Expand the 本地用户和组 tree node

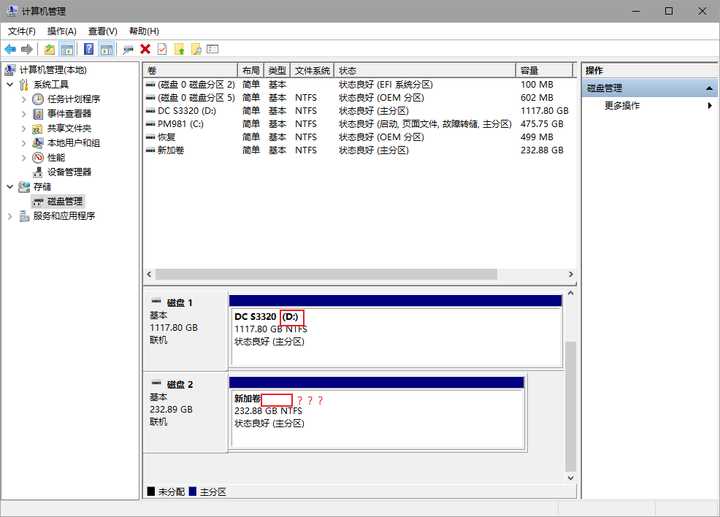pyautogui.click(x=23, y=143)
